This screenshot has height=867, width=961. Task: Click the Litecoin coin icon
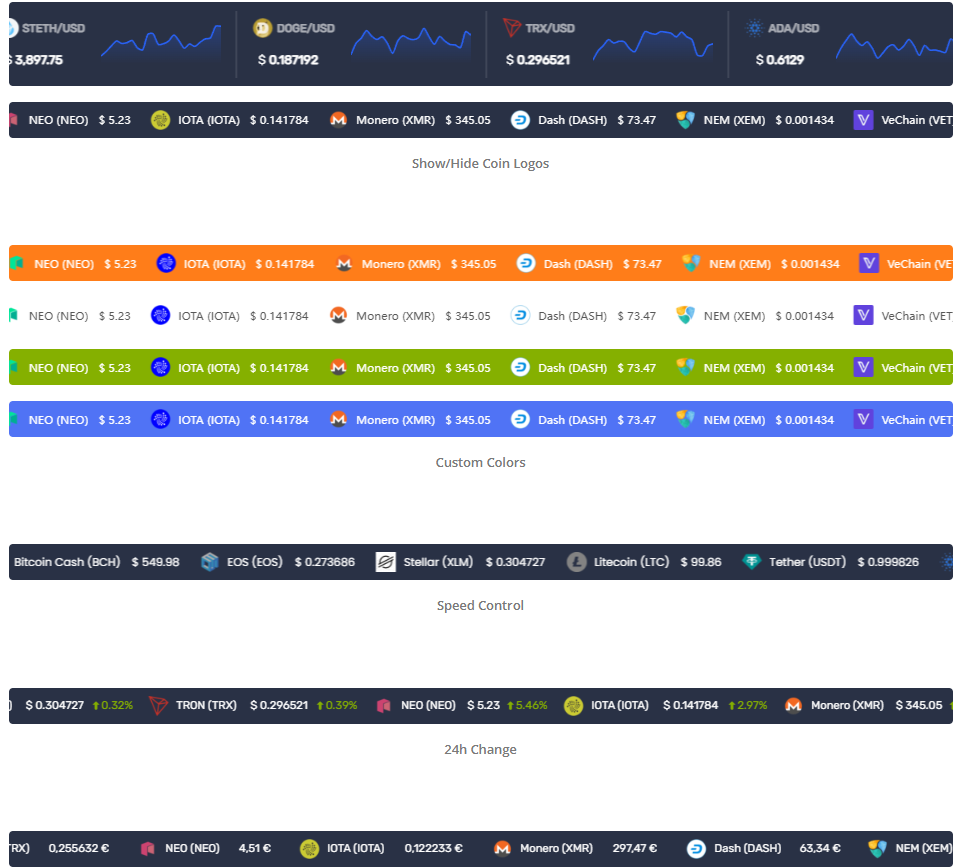tap(576, 562)
